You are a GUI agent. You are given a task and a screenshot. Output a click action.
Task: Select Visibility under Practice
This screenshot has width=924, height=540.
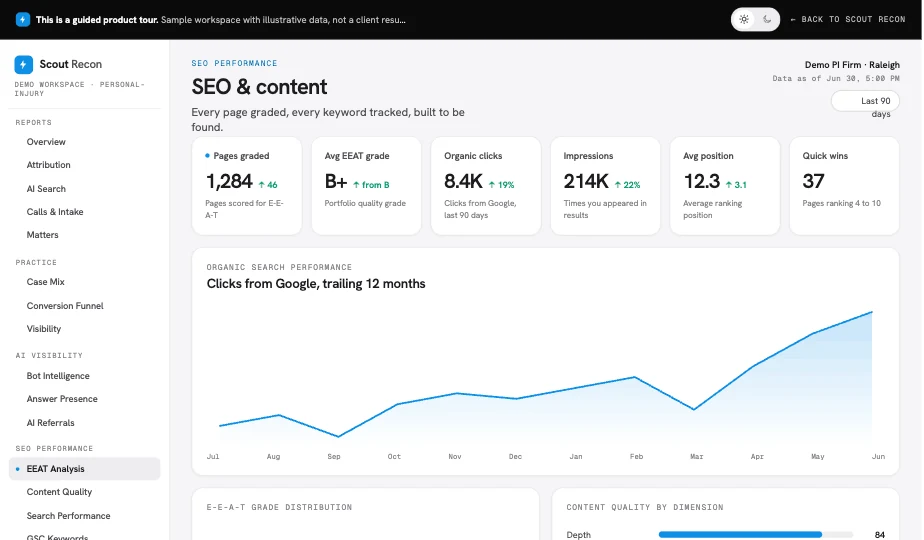[x=44, y=329]
